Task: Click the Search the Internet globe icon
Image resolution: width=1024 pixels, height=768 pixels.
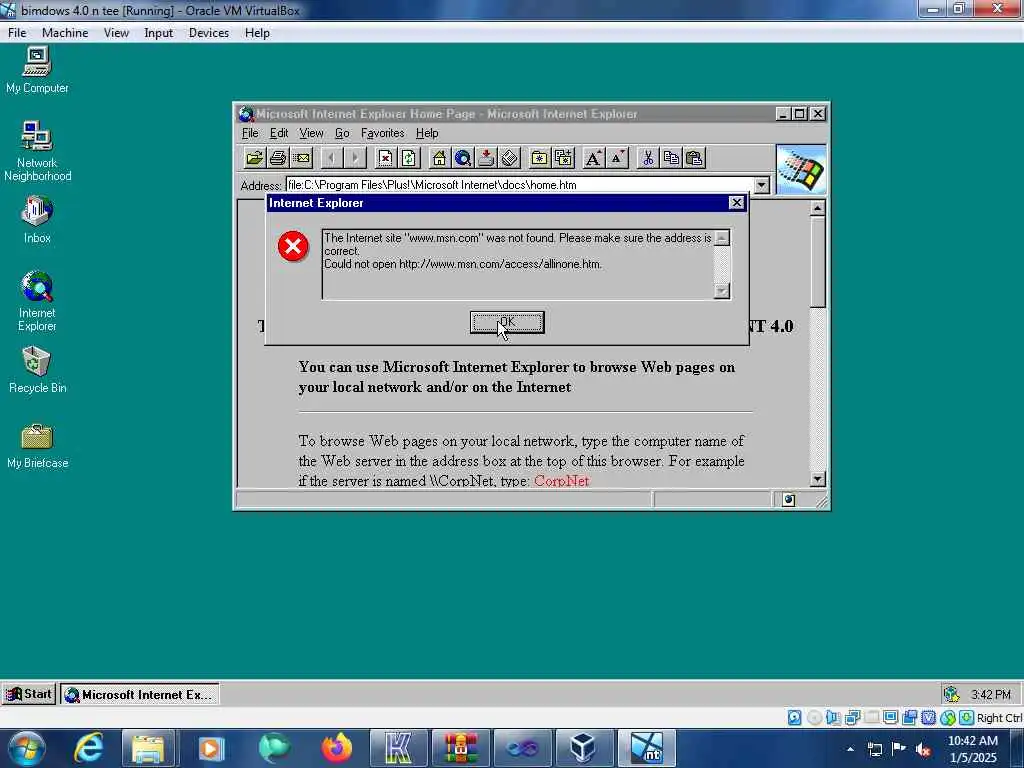Action: pyautogui.click(x=463, y=158)
